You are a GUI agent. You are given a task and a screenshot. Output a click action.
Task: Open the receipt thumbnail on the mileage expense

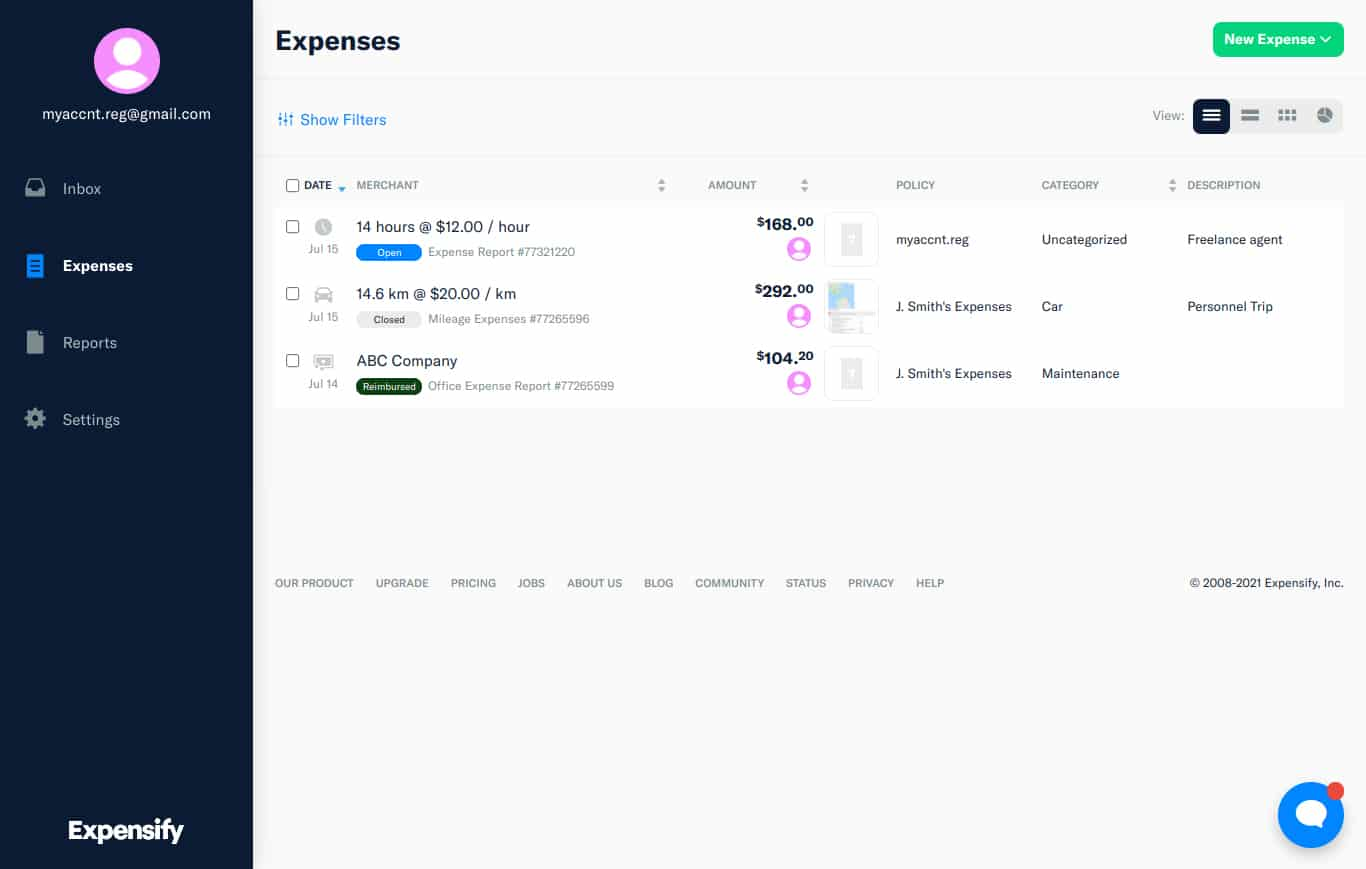coord(851,306)
